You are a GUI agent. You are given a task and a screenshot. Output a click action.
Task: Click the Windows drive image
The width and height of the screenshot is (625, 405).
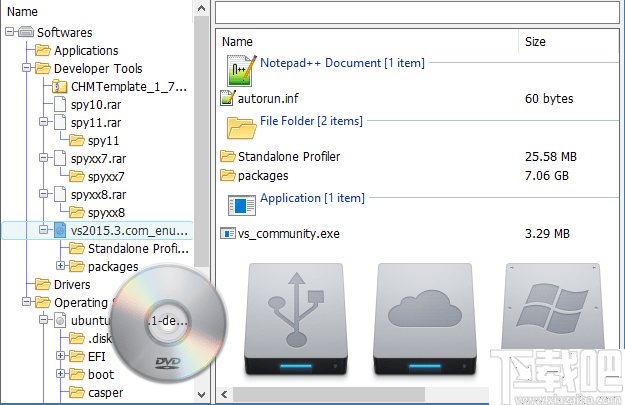pyautogui.click(x=553, y=307)
